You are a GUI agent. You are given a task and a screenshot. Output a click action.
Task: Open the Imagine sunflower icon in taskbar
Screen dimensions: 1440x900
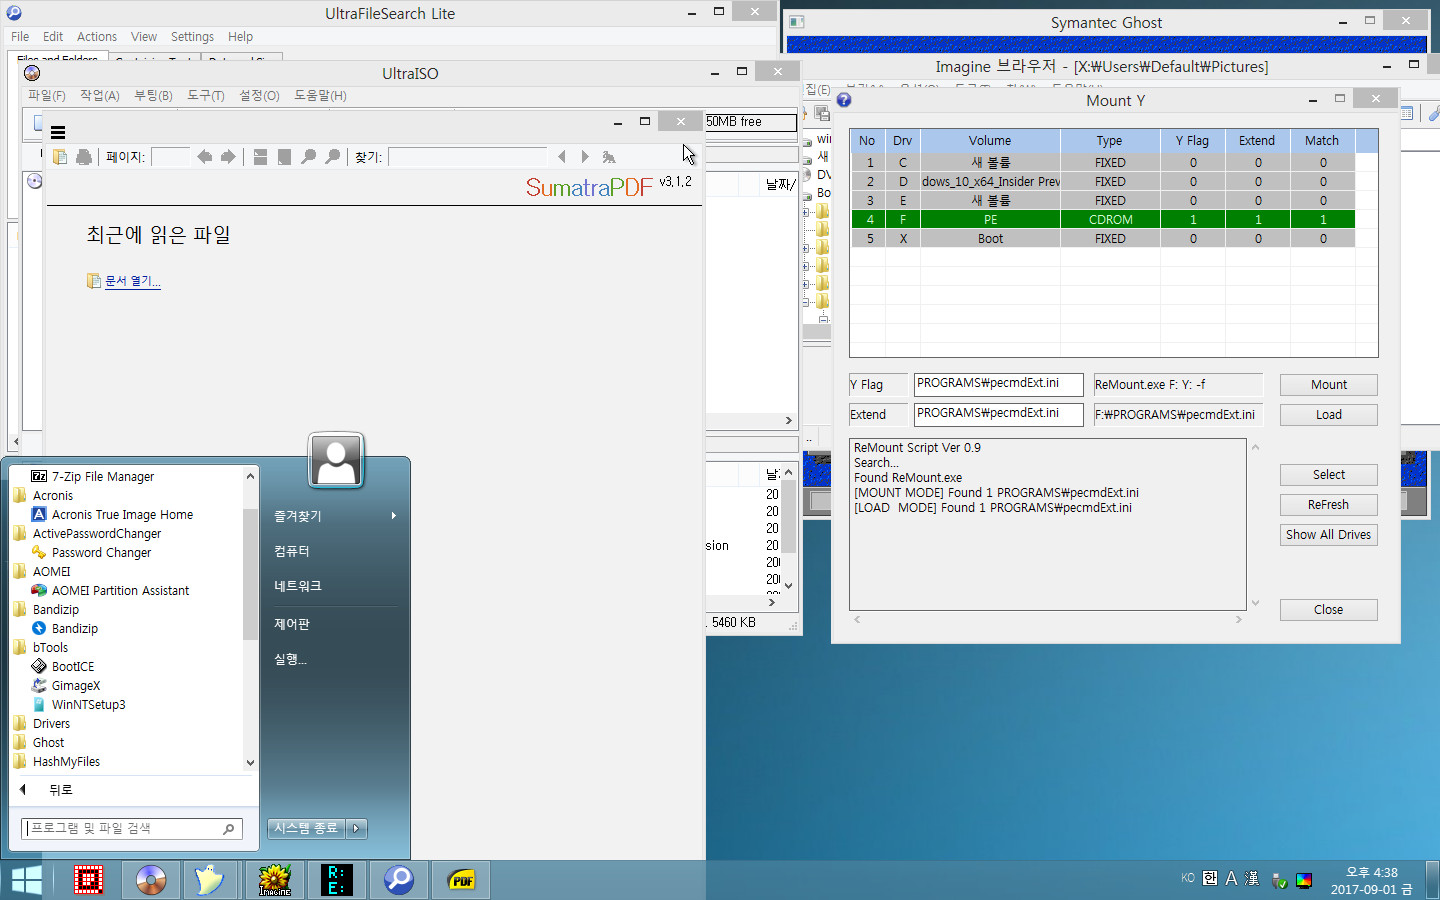click(275, 880)
